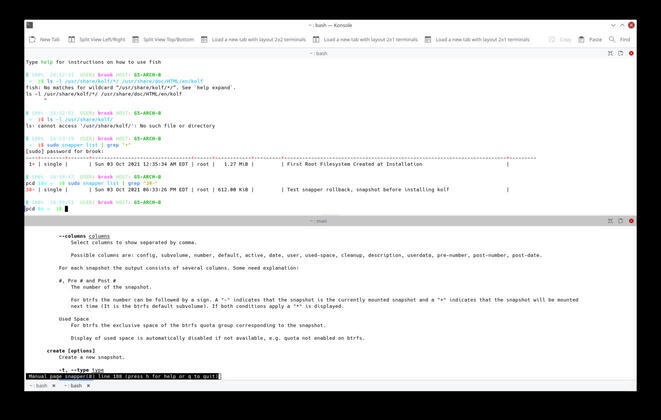Click 'Test snapper rollback, snapshot before installing kolf' text
The image size is (661, 420).
[368, 190]
